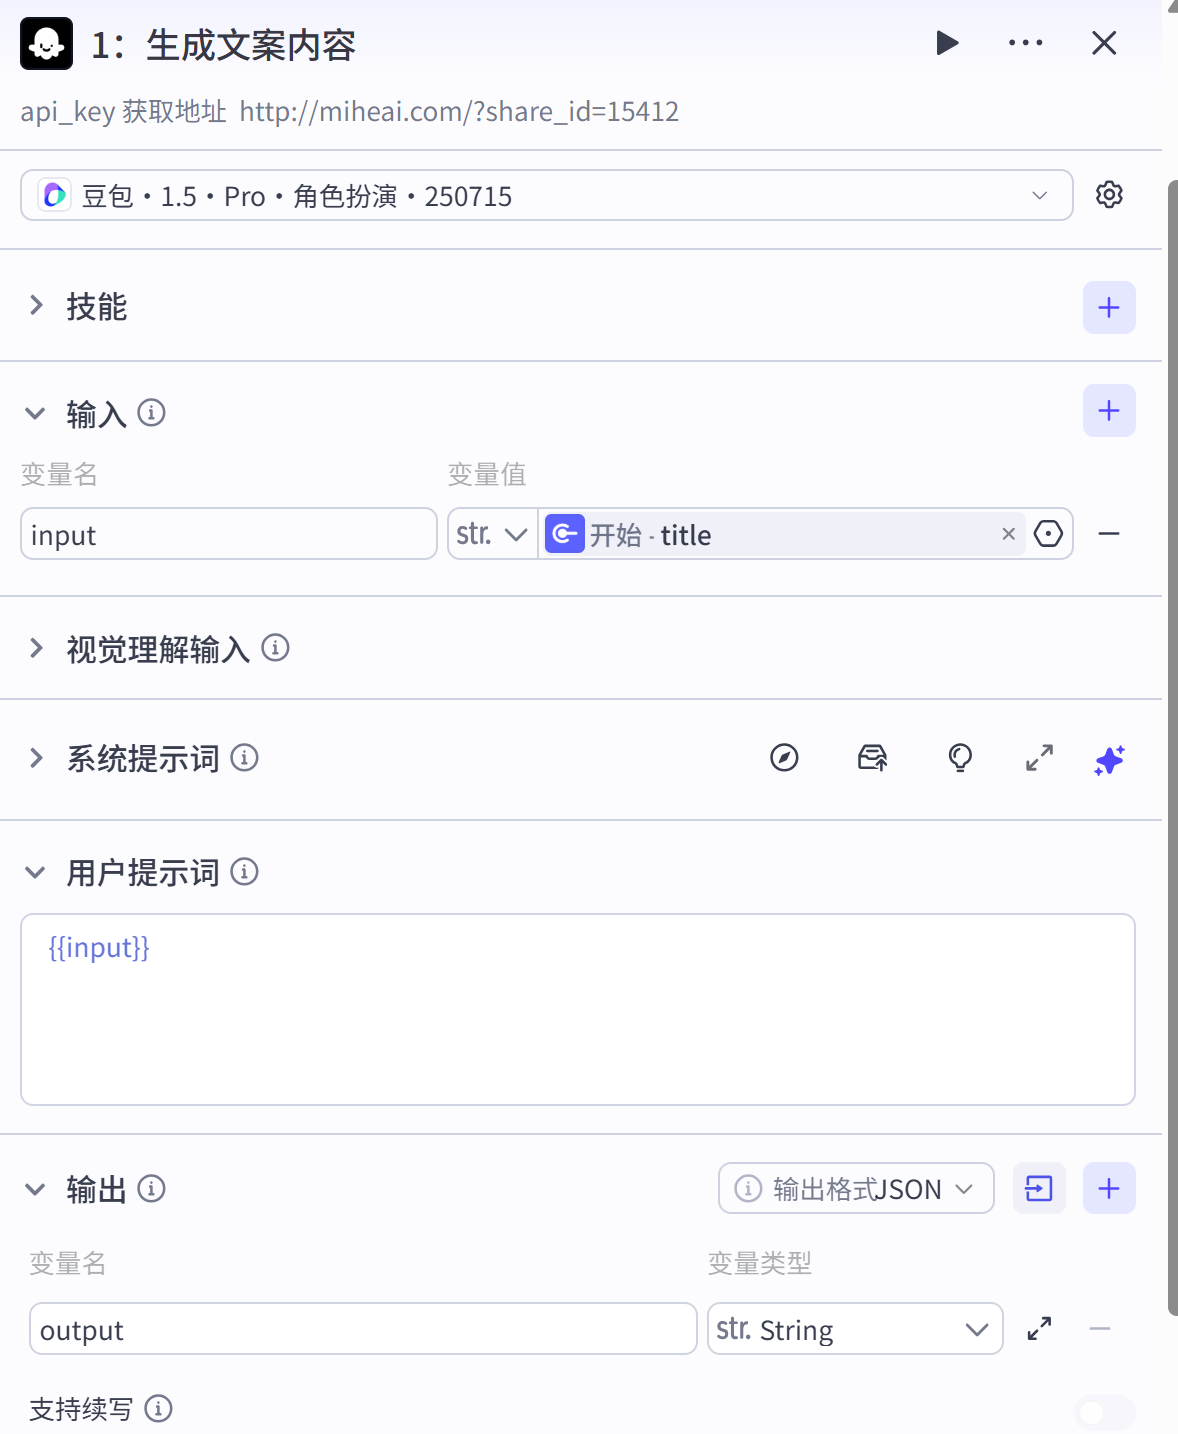Optimize prompt with AI sparkle icon

(x=1109, y=760)
